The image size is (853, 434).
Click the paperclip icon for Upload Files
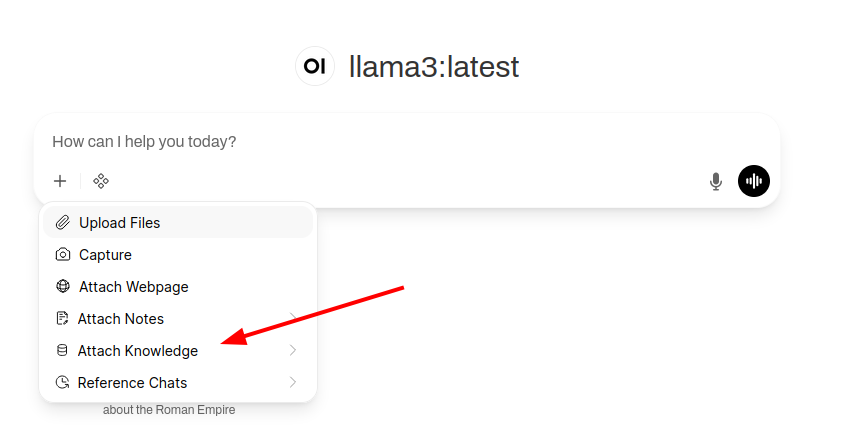[x=63, y=222]
